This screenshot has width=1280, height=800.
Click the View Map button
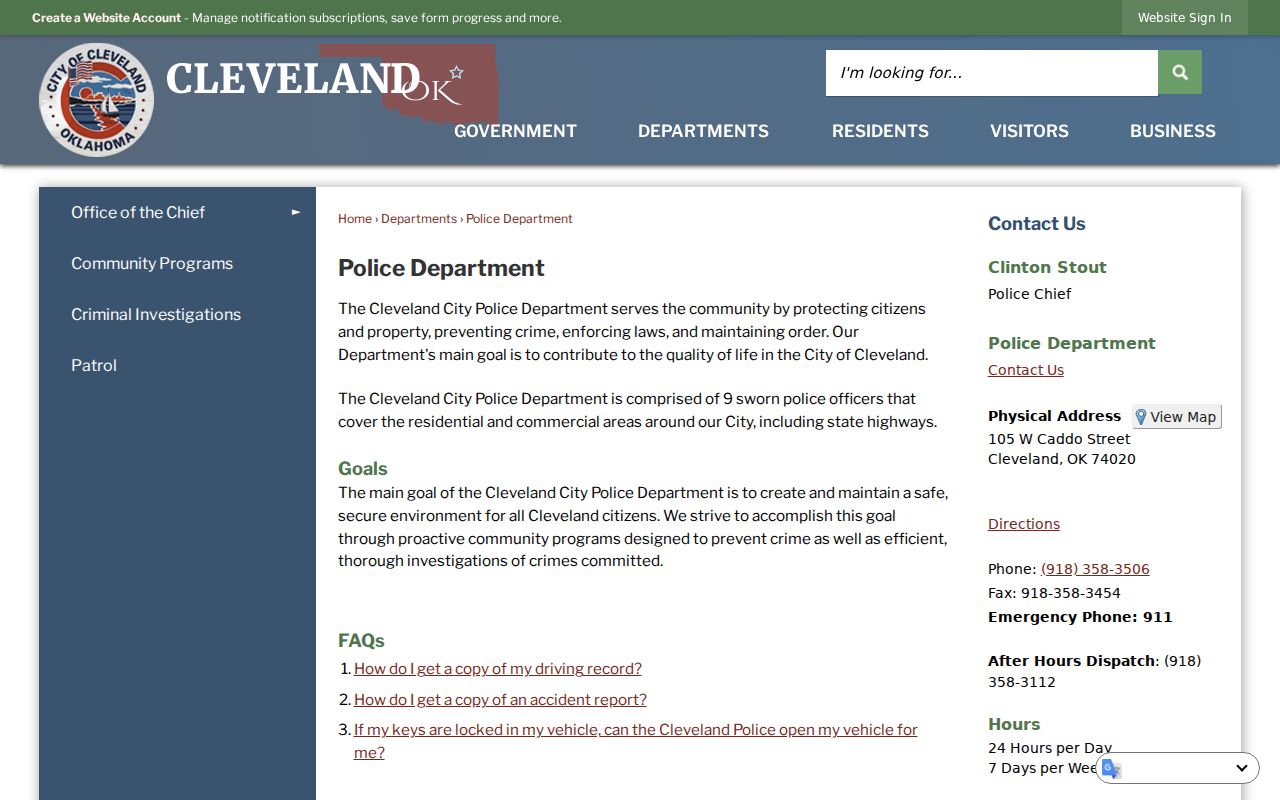pos(1176,417)
